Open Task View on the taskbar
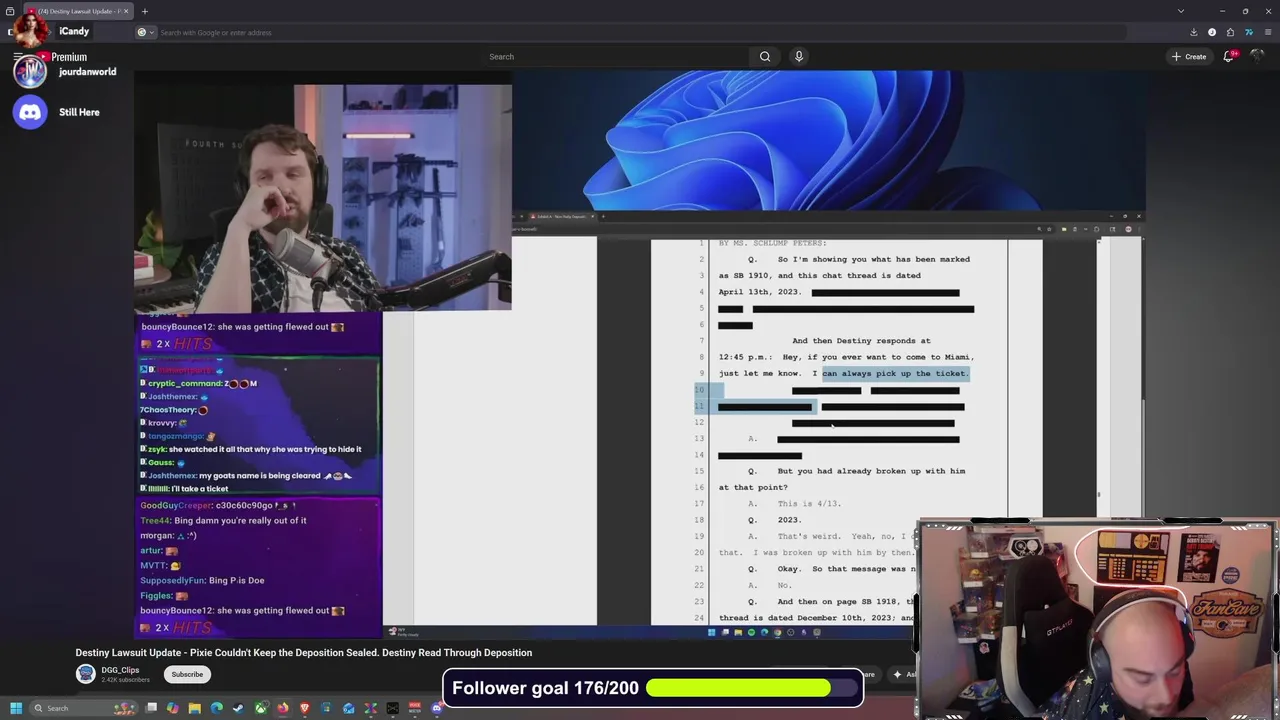This screenshot has height=720, width=1280. pyautogui.click(x=151, y=708)
